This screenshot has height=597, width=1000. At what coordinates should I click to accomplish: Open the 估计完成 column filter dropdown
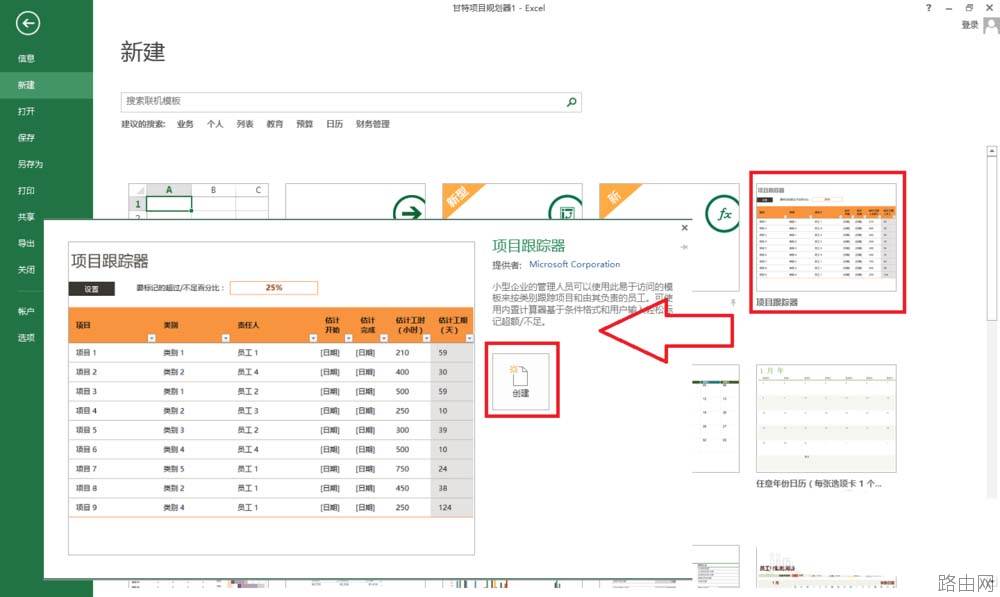384,338
